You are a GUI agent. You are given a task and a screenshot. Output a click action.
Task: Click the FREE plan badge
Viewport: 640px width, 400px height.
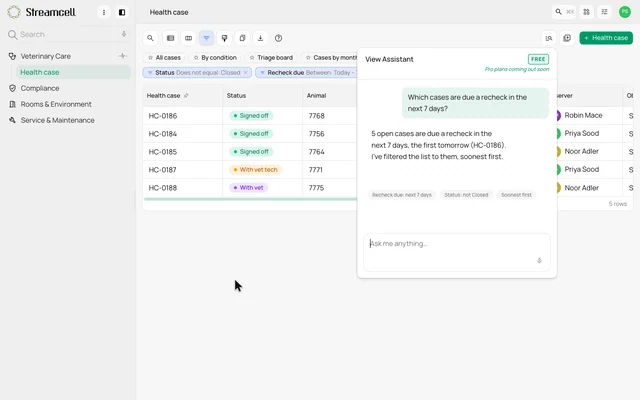coord(538,59)
